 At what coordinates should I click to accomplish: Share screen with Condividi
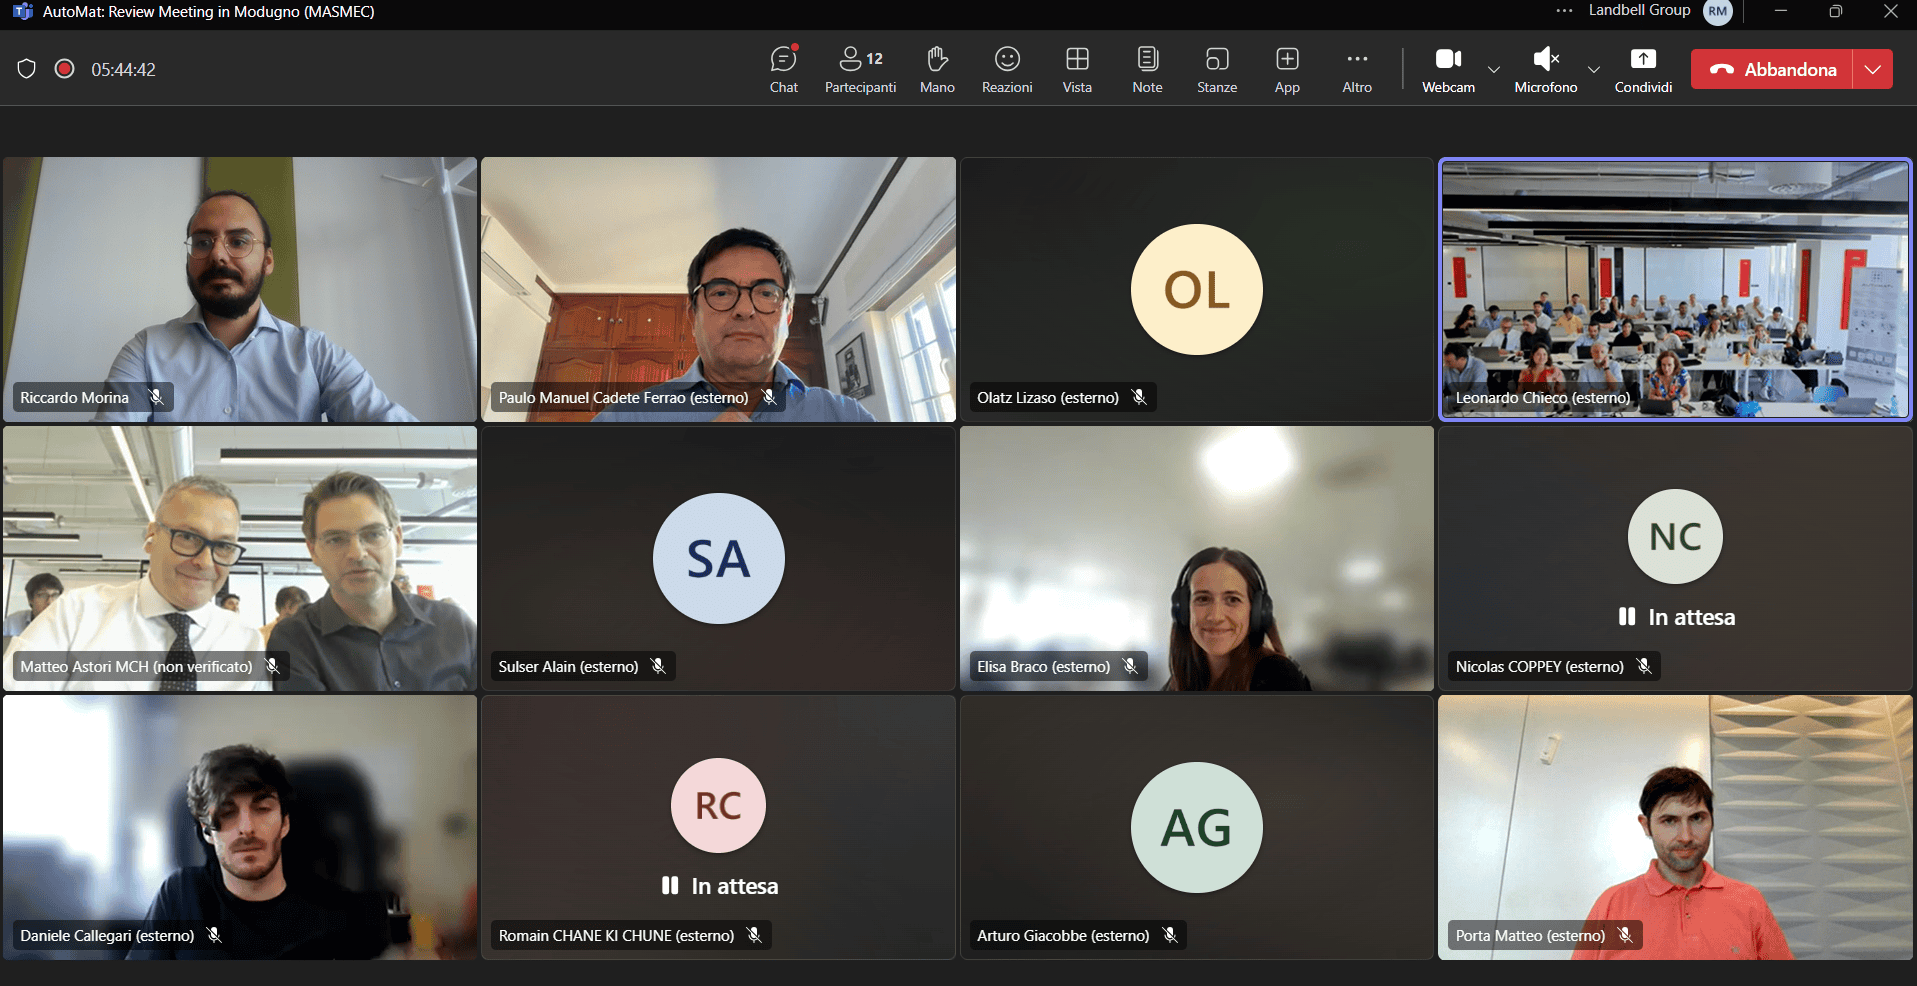[x=1643, y=69]
